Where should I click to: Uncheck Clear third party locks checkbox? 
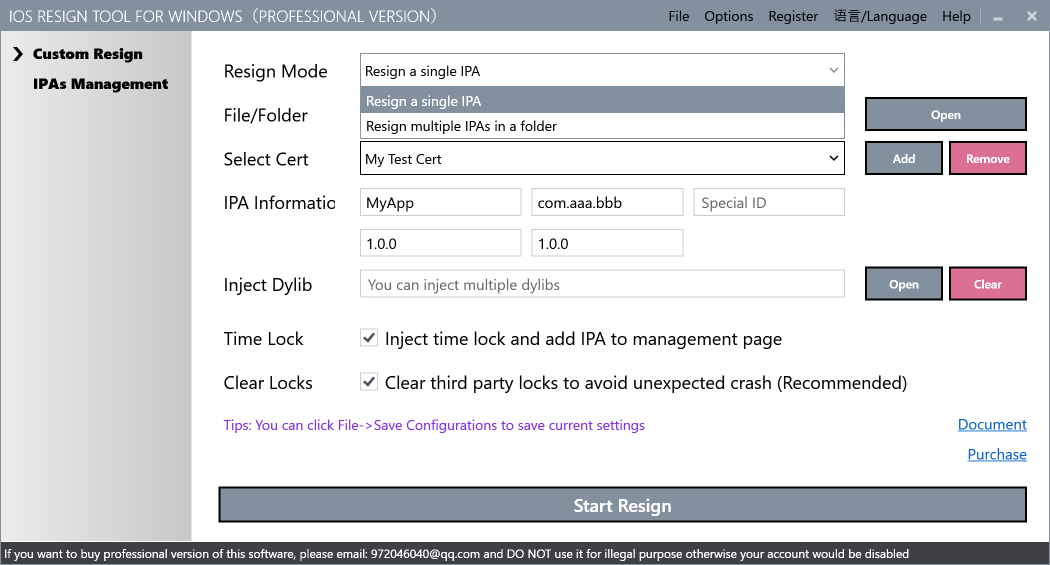pyautogui.click(x=369, y=383)
